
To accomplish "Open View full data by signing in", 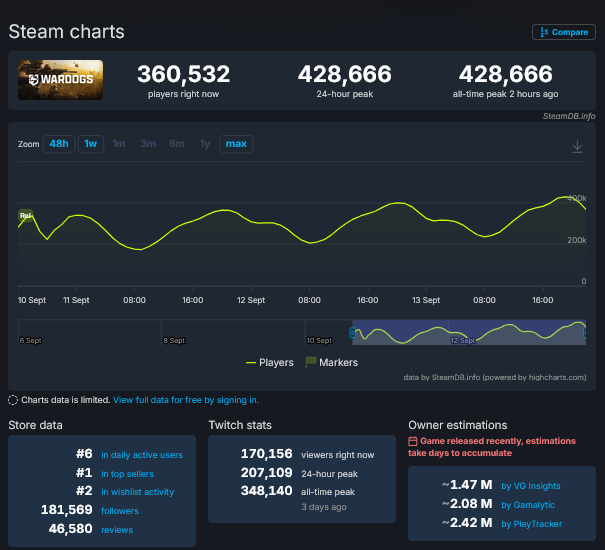I will 186,400.
